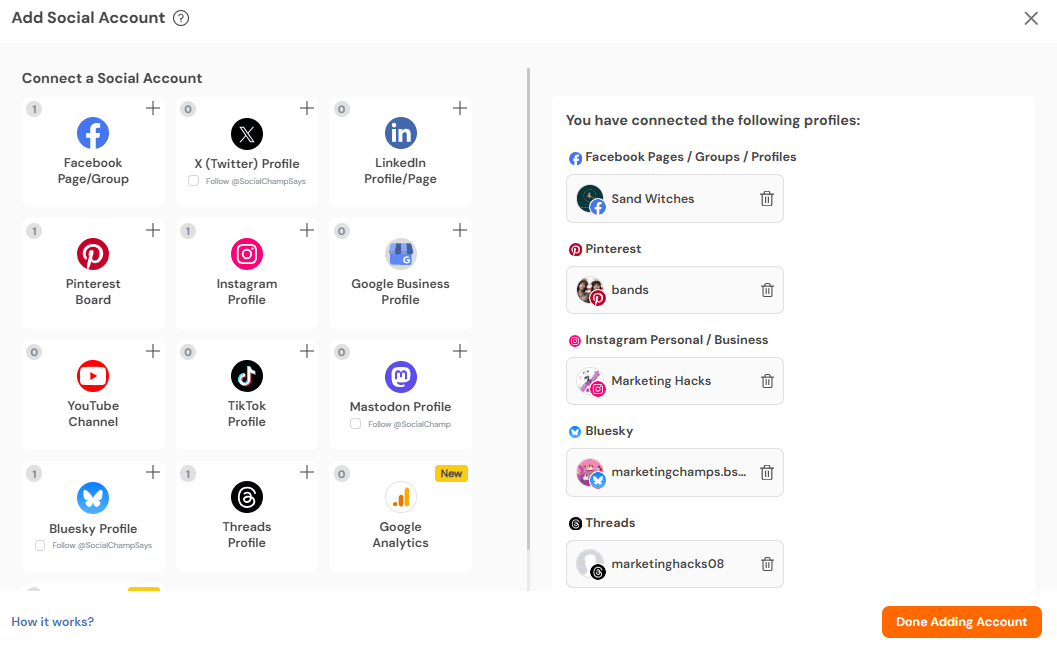Select the Threads Profile icon
Screen dimensions: 1057x645
click(x=246, y=497)
